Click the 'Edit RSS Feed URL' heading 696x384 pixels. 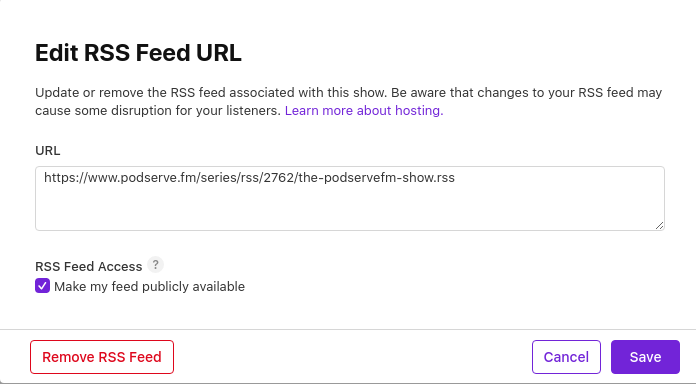pyautogui.click(x=138, y=53)
